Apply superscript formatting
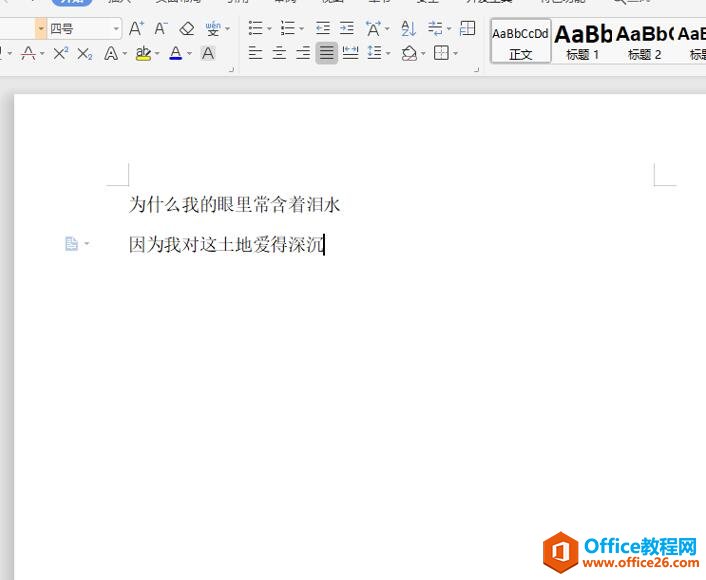706x580 pixels. click(x=61, y=53)
